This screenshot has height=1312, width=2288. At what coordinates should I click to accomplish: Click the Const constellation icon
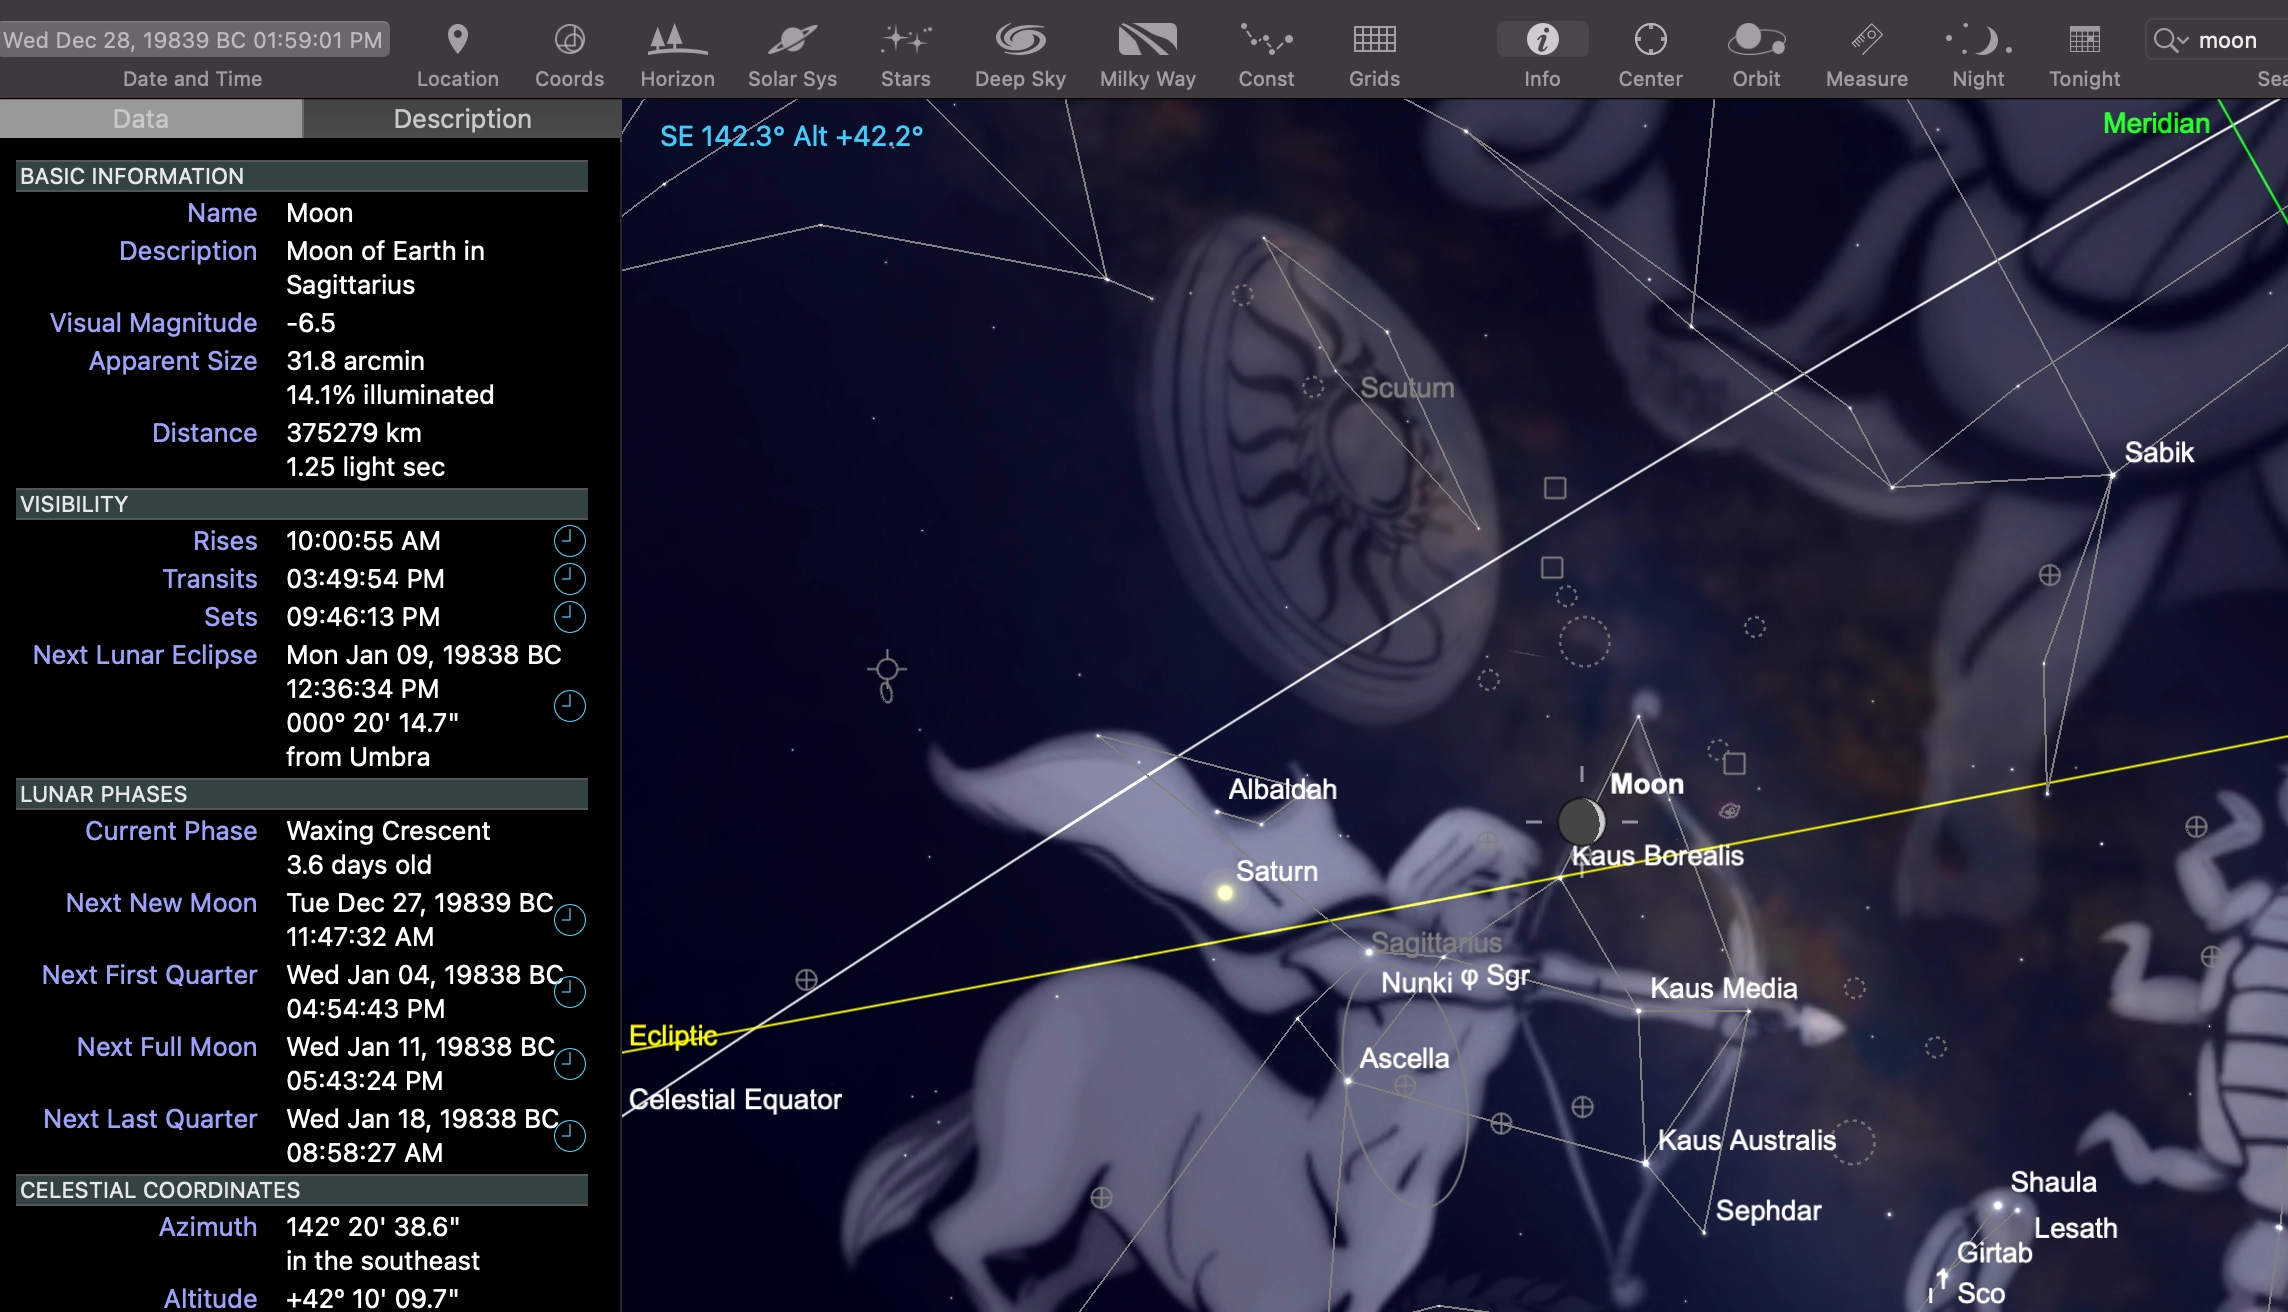(1266, 41)
